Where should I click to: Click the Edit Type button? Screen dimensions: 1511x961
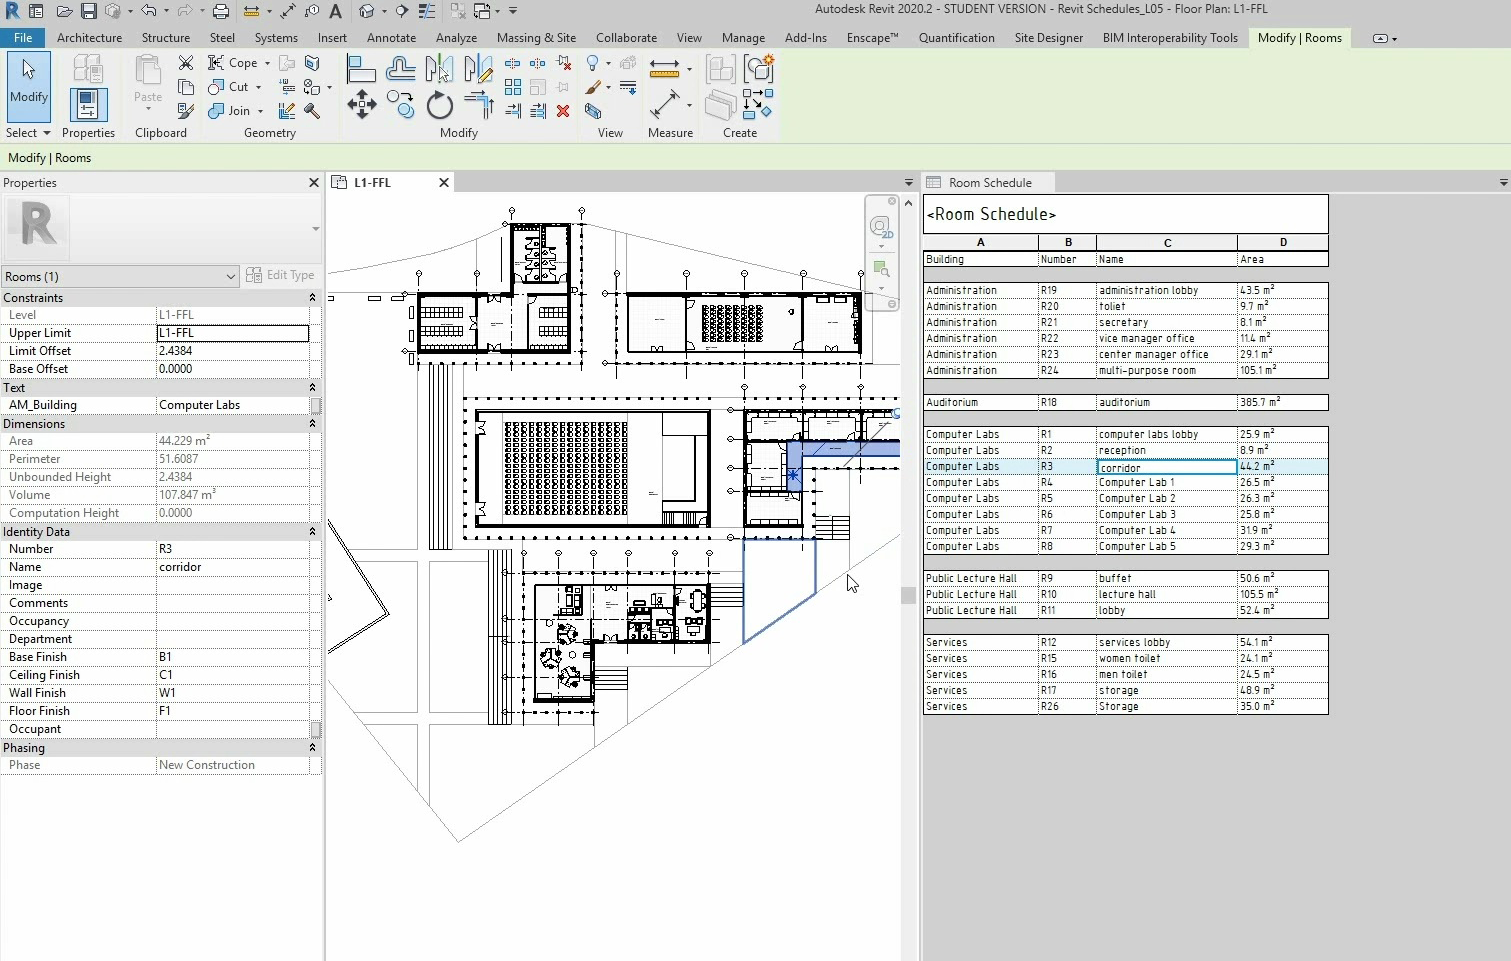(280, 276)
